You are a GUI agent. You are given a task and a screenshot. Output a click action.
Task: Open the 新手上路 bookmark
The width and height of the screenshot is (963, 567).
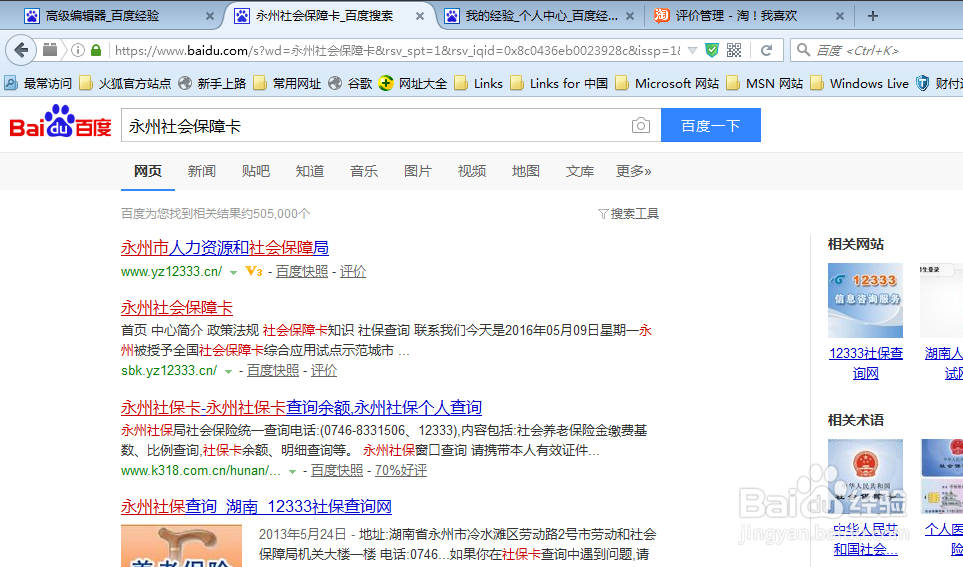[x=212, y=84]
